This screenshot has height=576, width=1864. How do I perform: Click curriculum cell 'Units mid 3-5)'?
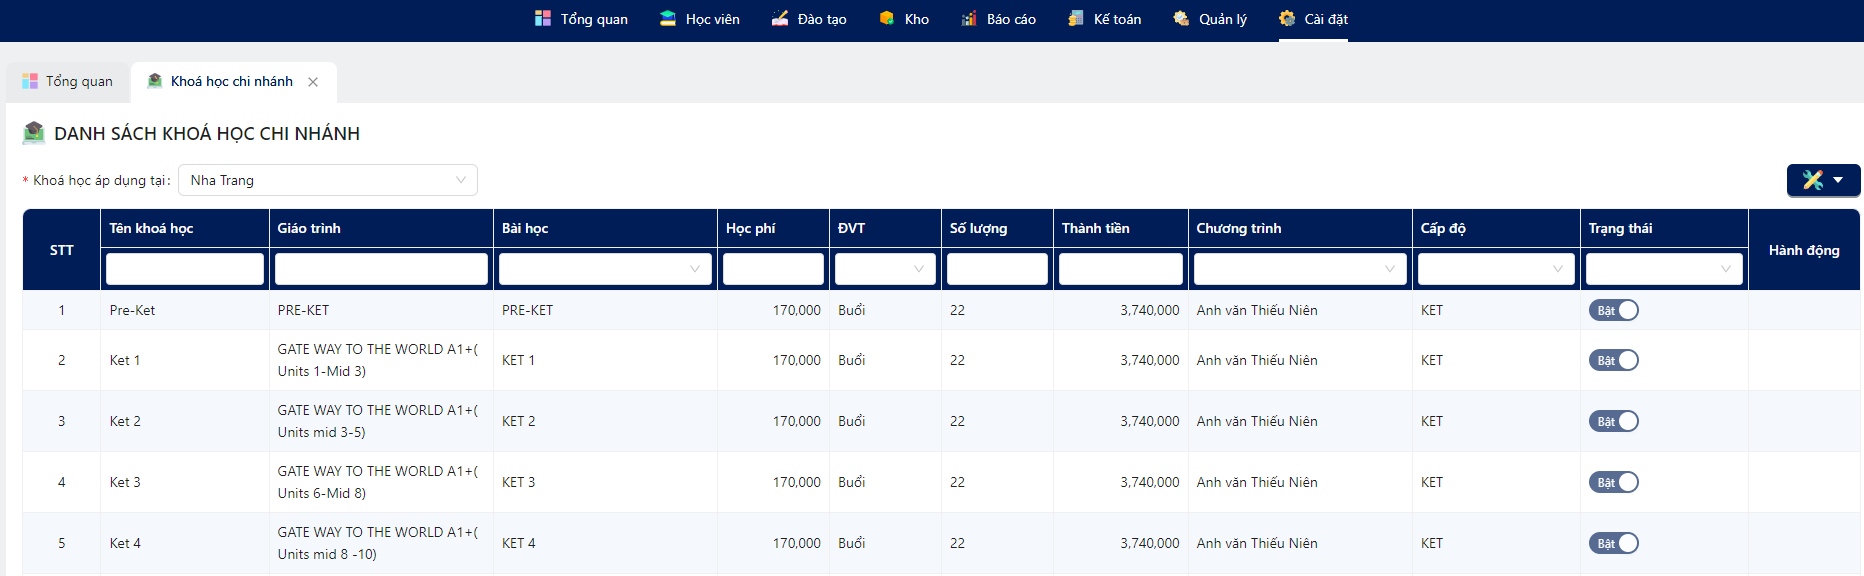click(x=381, y=421)
